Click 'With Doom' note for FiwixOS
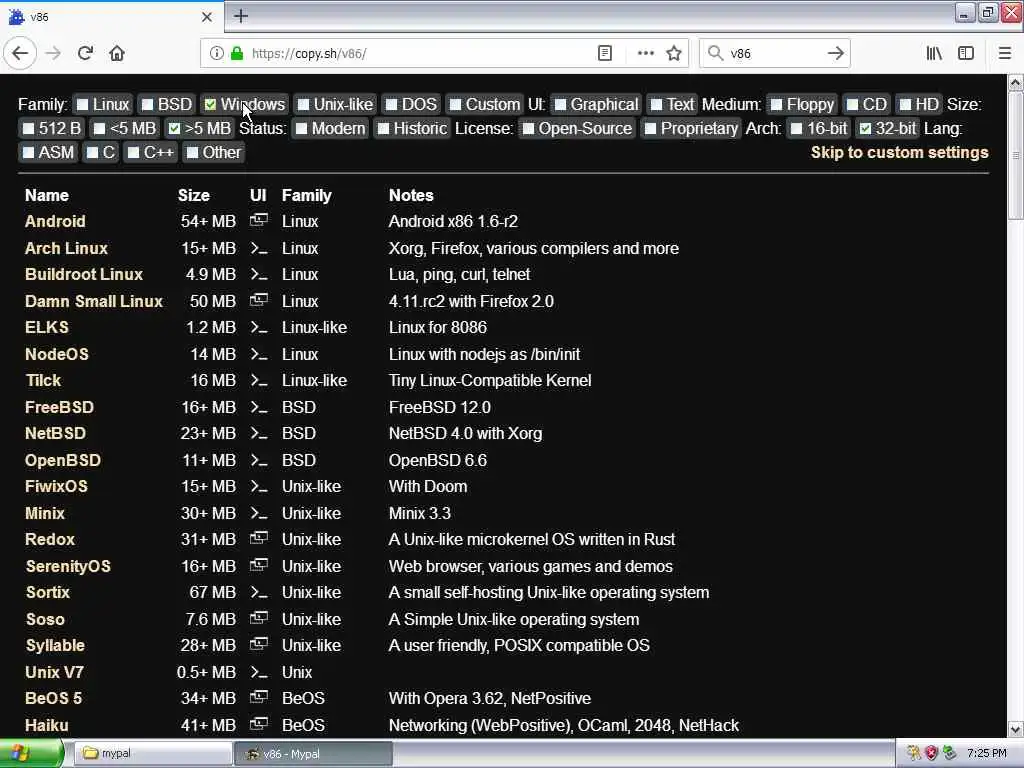This screenshot has width=1024, height=768. point(428,487)
